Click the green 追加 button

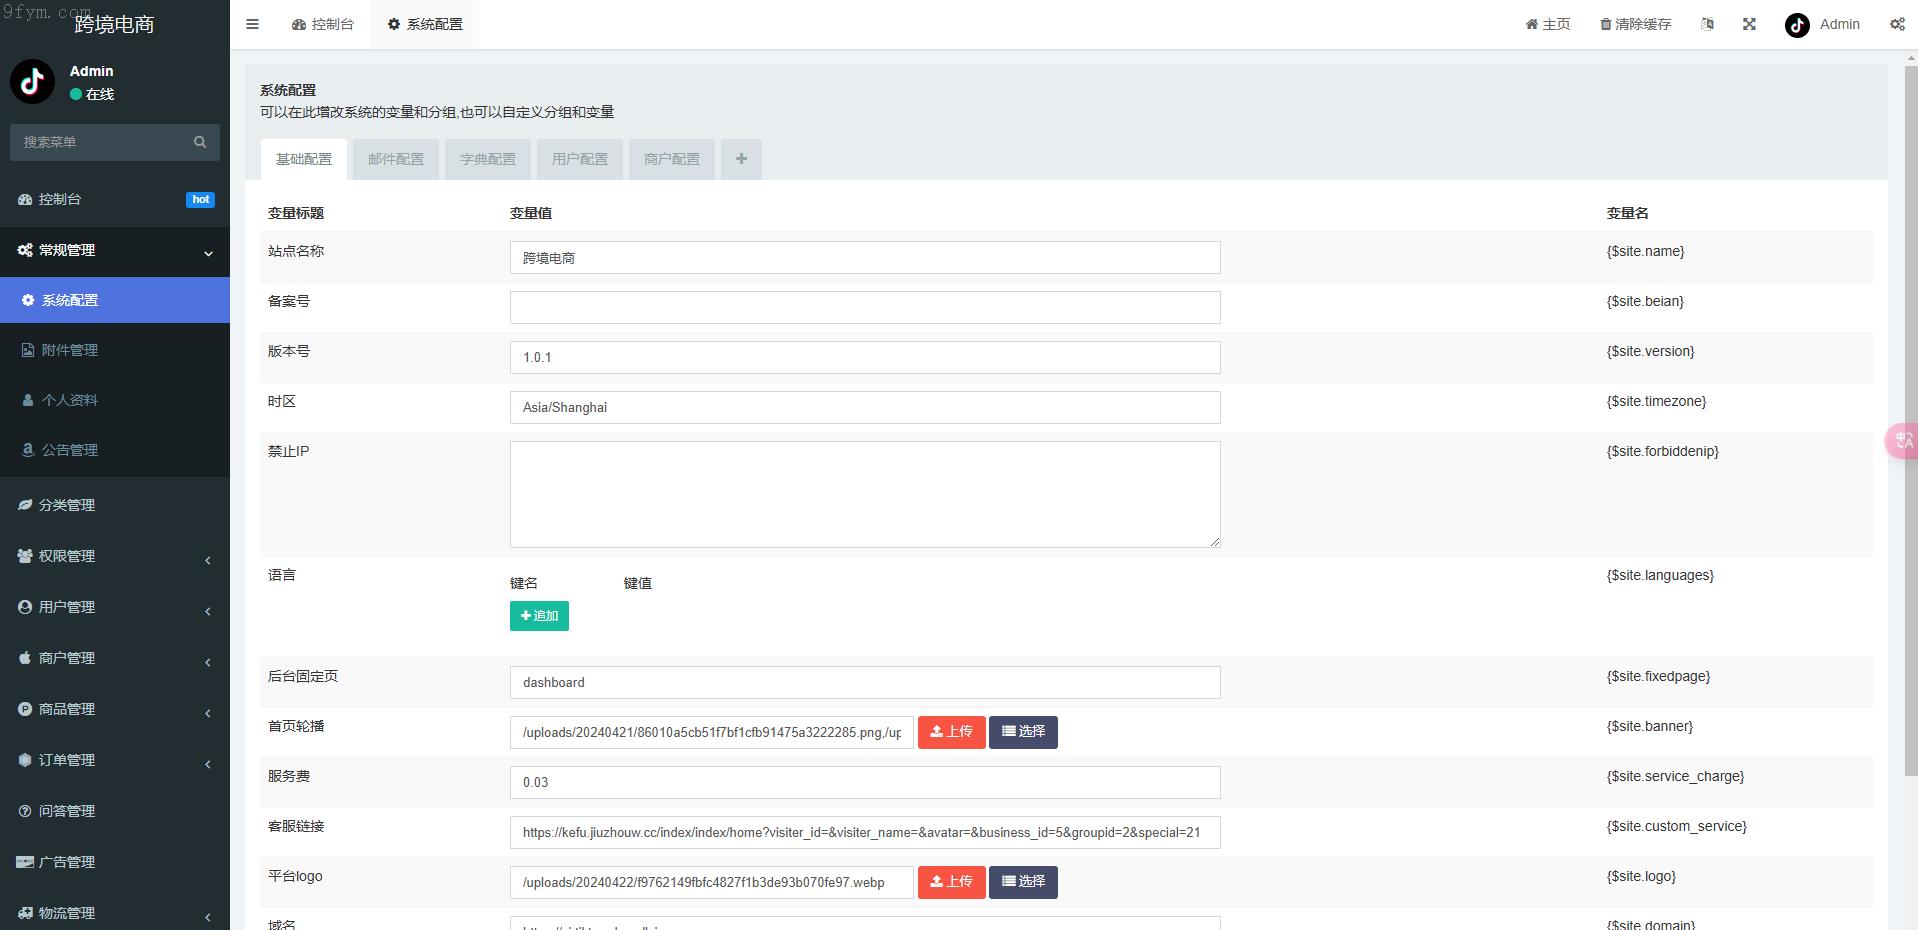(539, 616)
